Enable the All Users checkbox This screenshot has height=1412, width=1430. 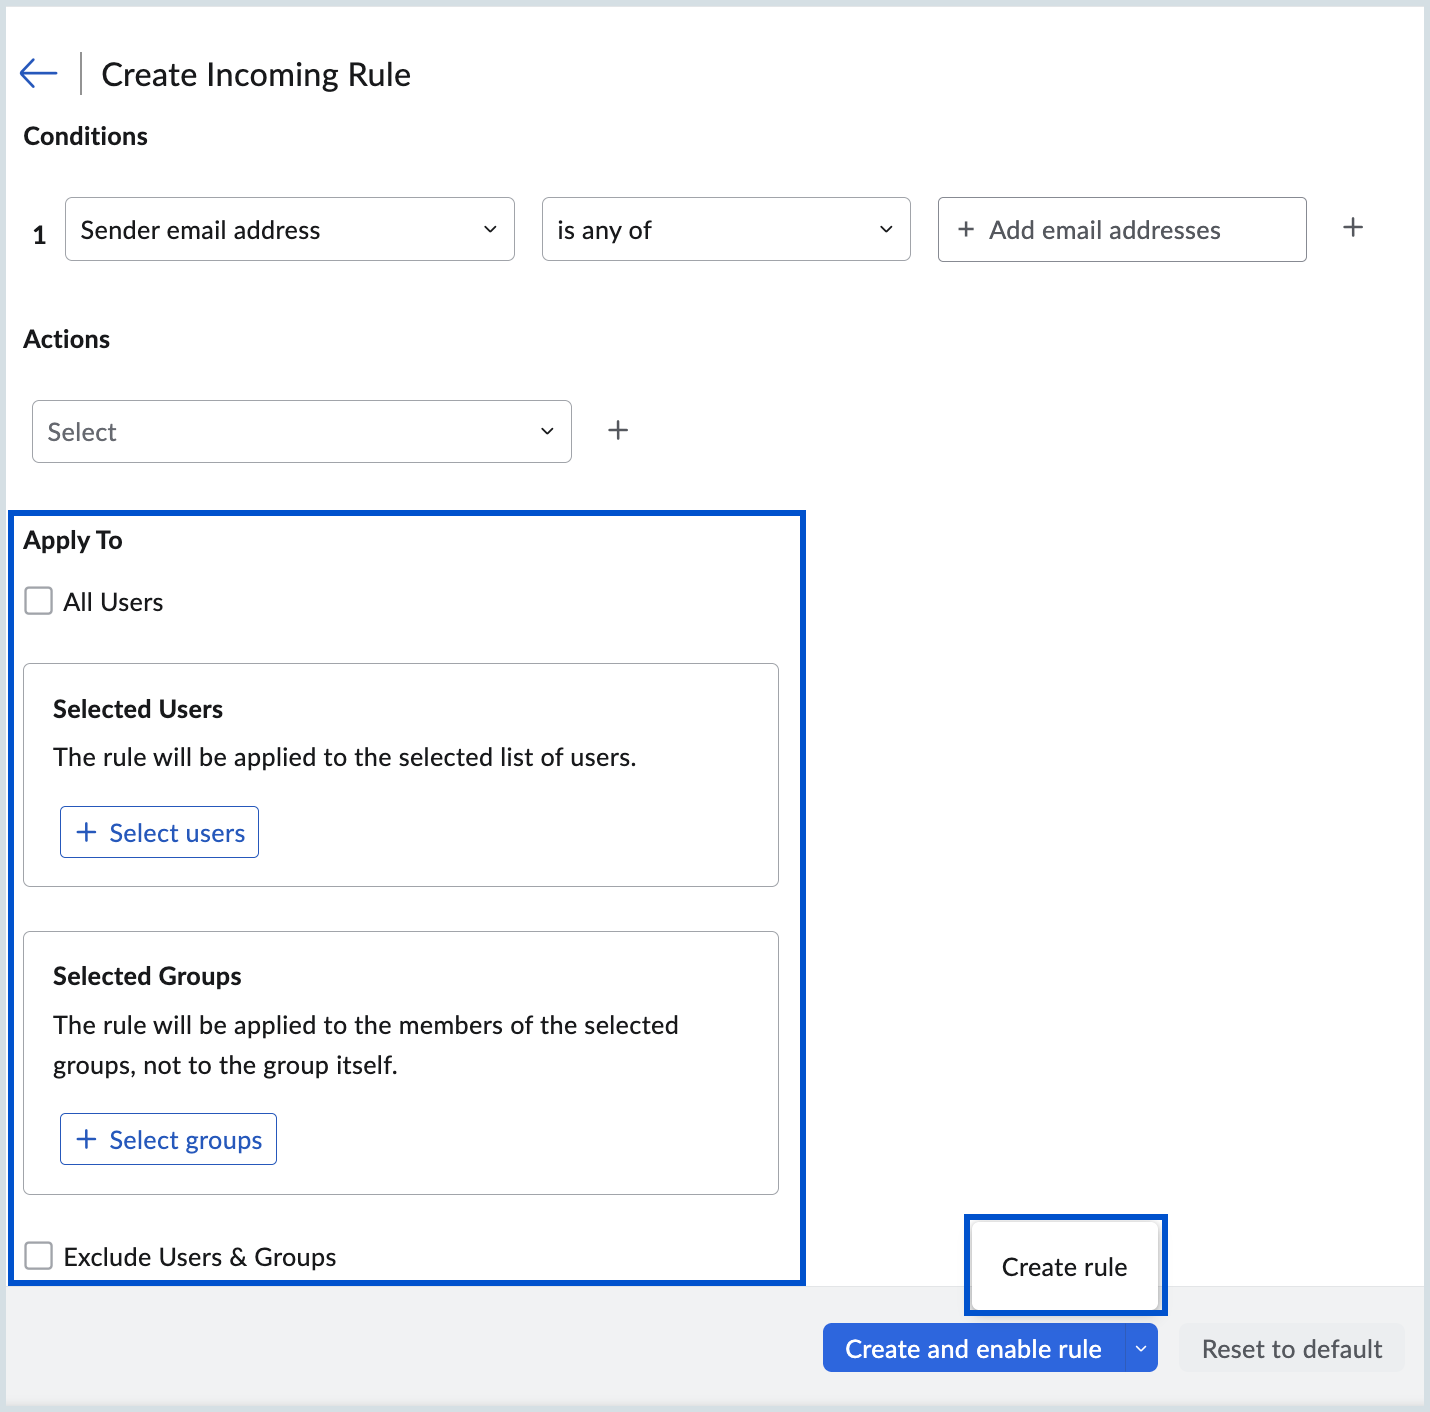pos(39,601)
